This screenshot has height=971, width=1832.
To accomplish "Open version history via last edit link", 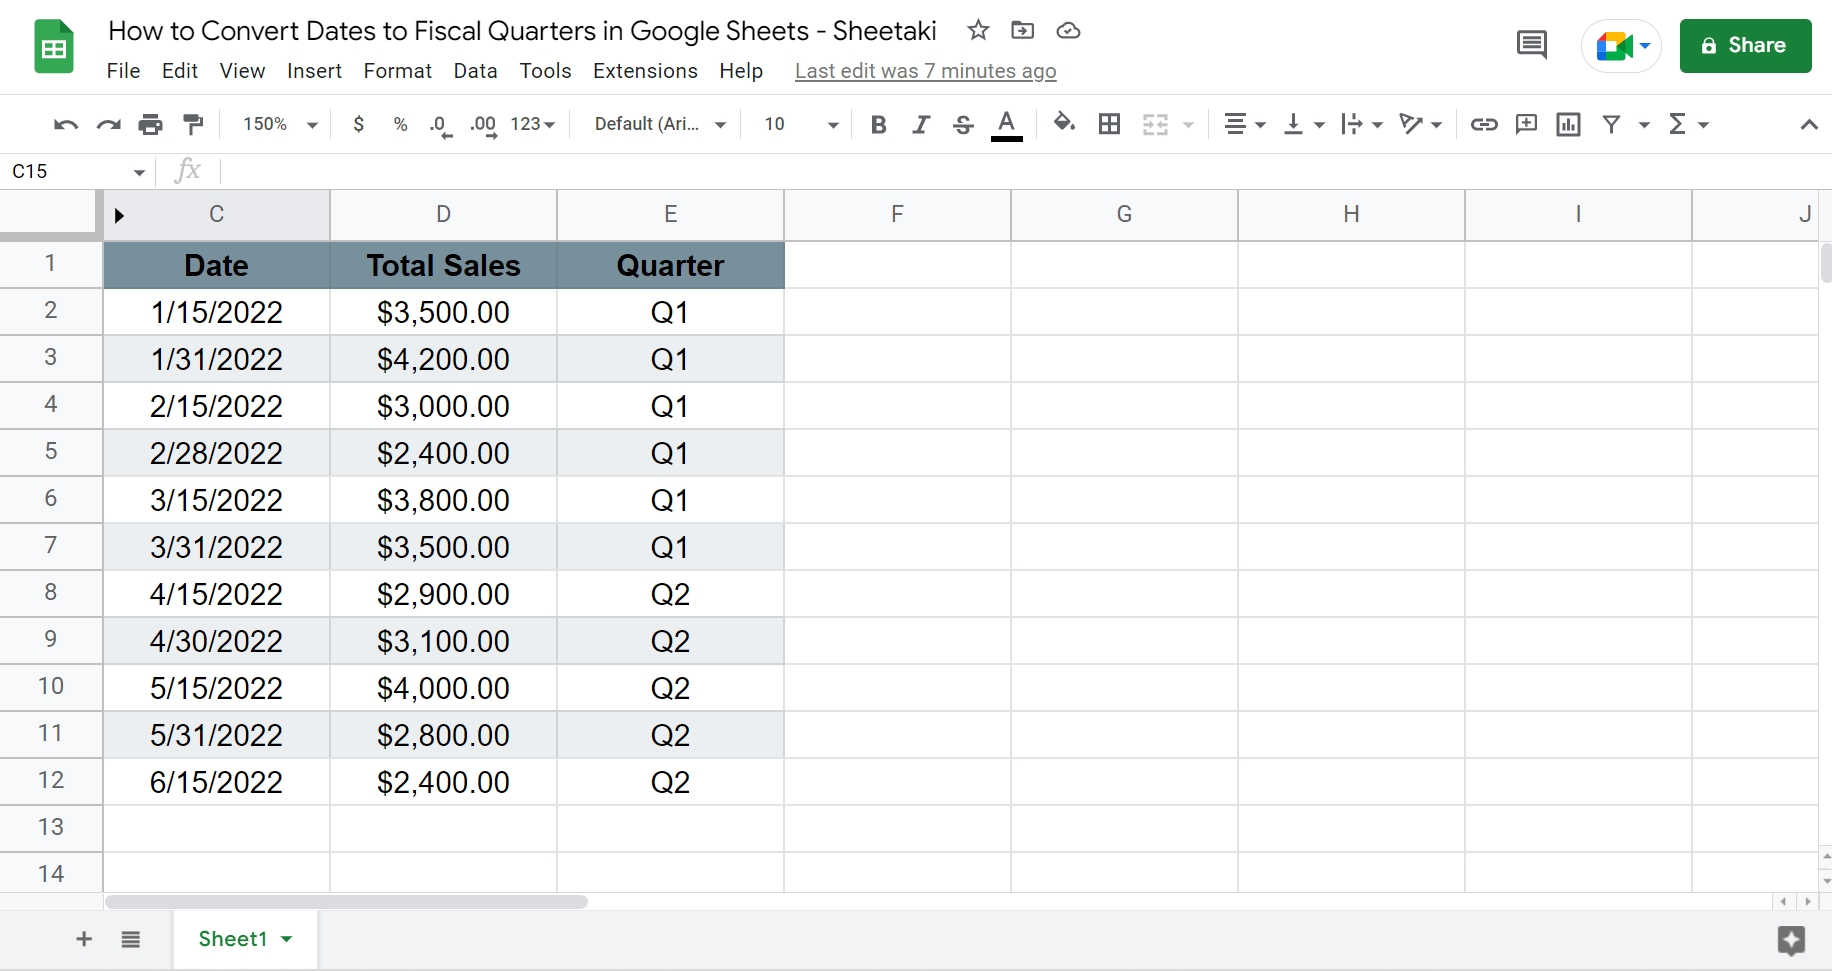I will [x=925, y=71].
